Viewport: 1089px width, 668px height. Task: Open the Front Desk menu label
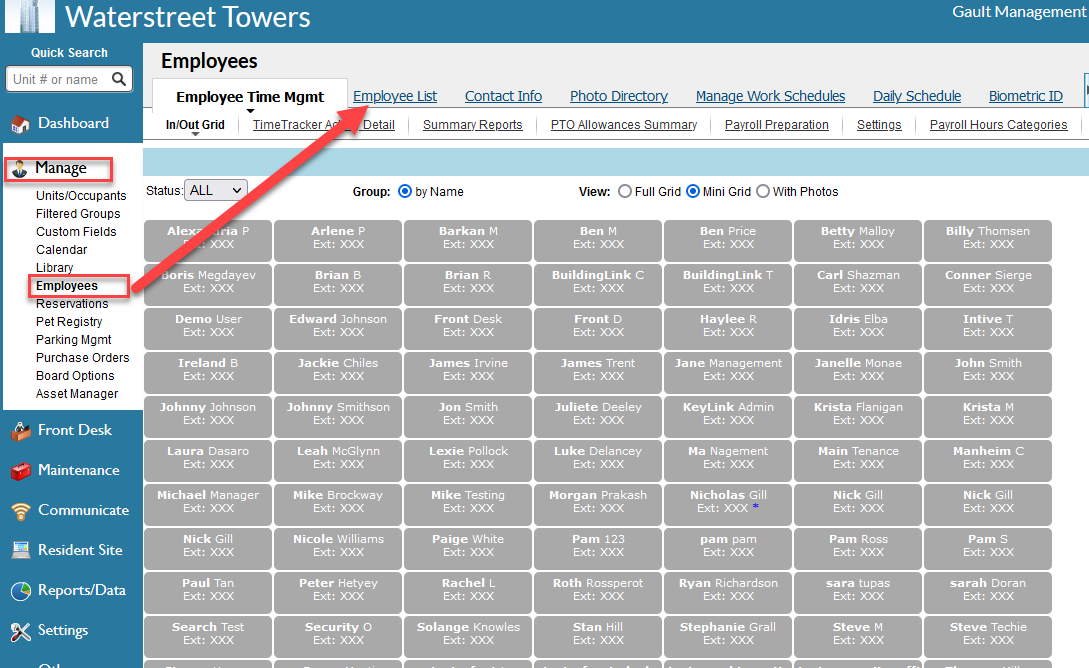click(x=75, y=431)
